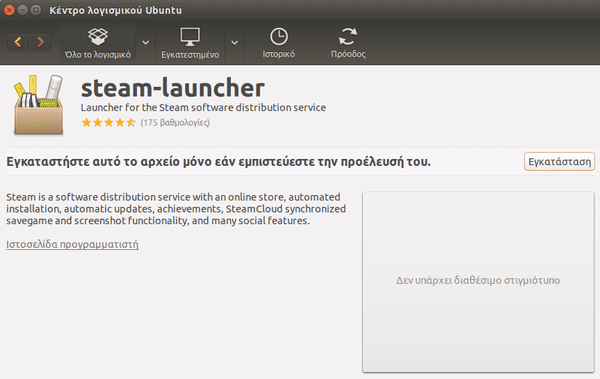
Task: Go forward with the right arrow button
Action: pyautogui.click(x=40, y=42)
